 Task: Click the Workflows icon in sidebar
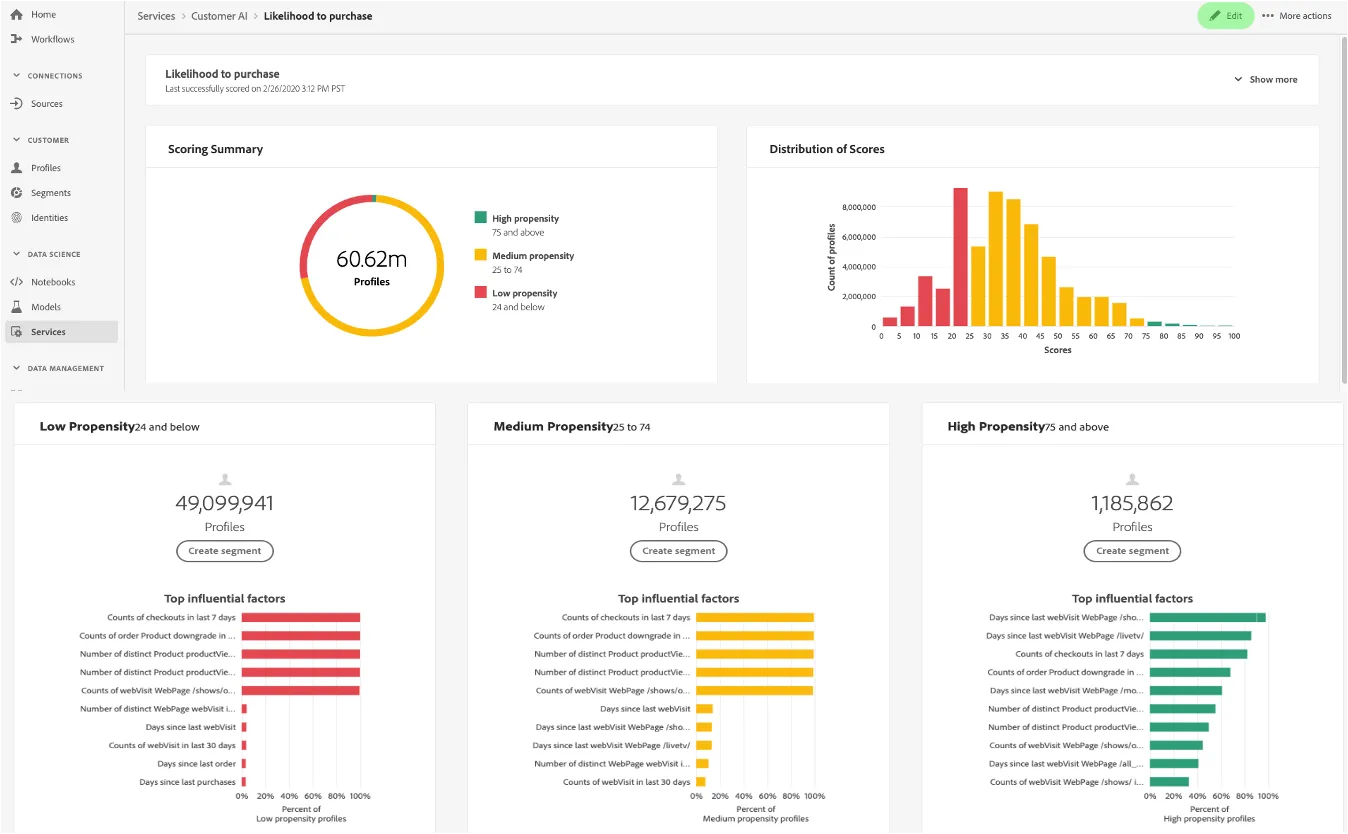click(x=16, y=39)
